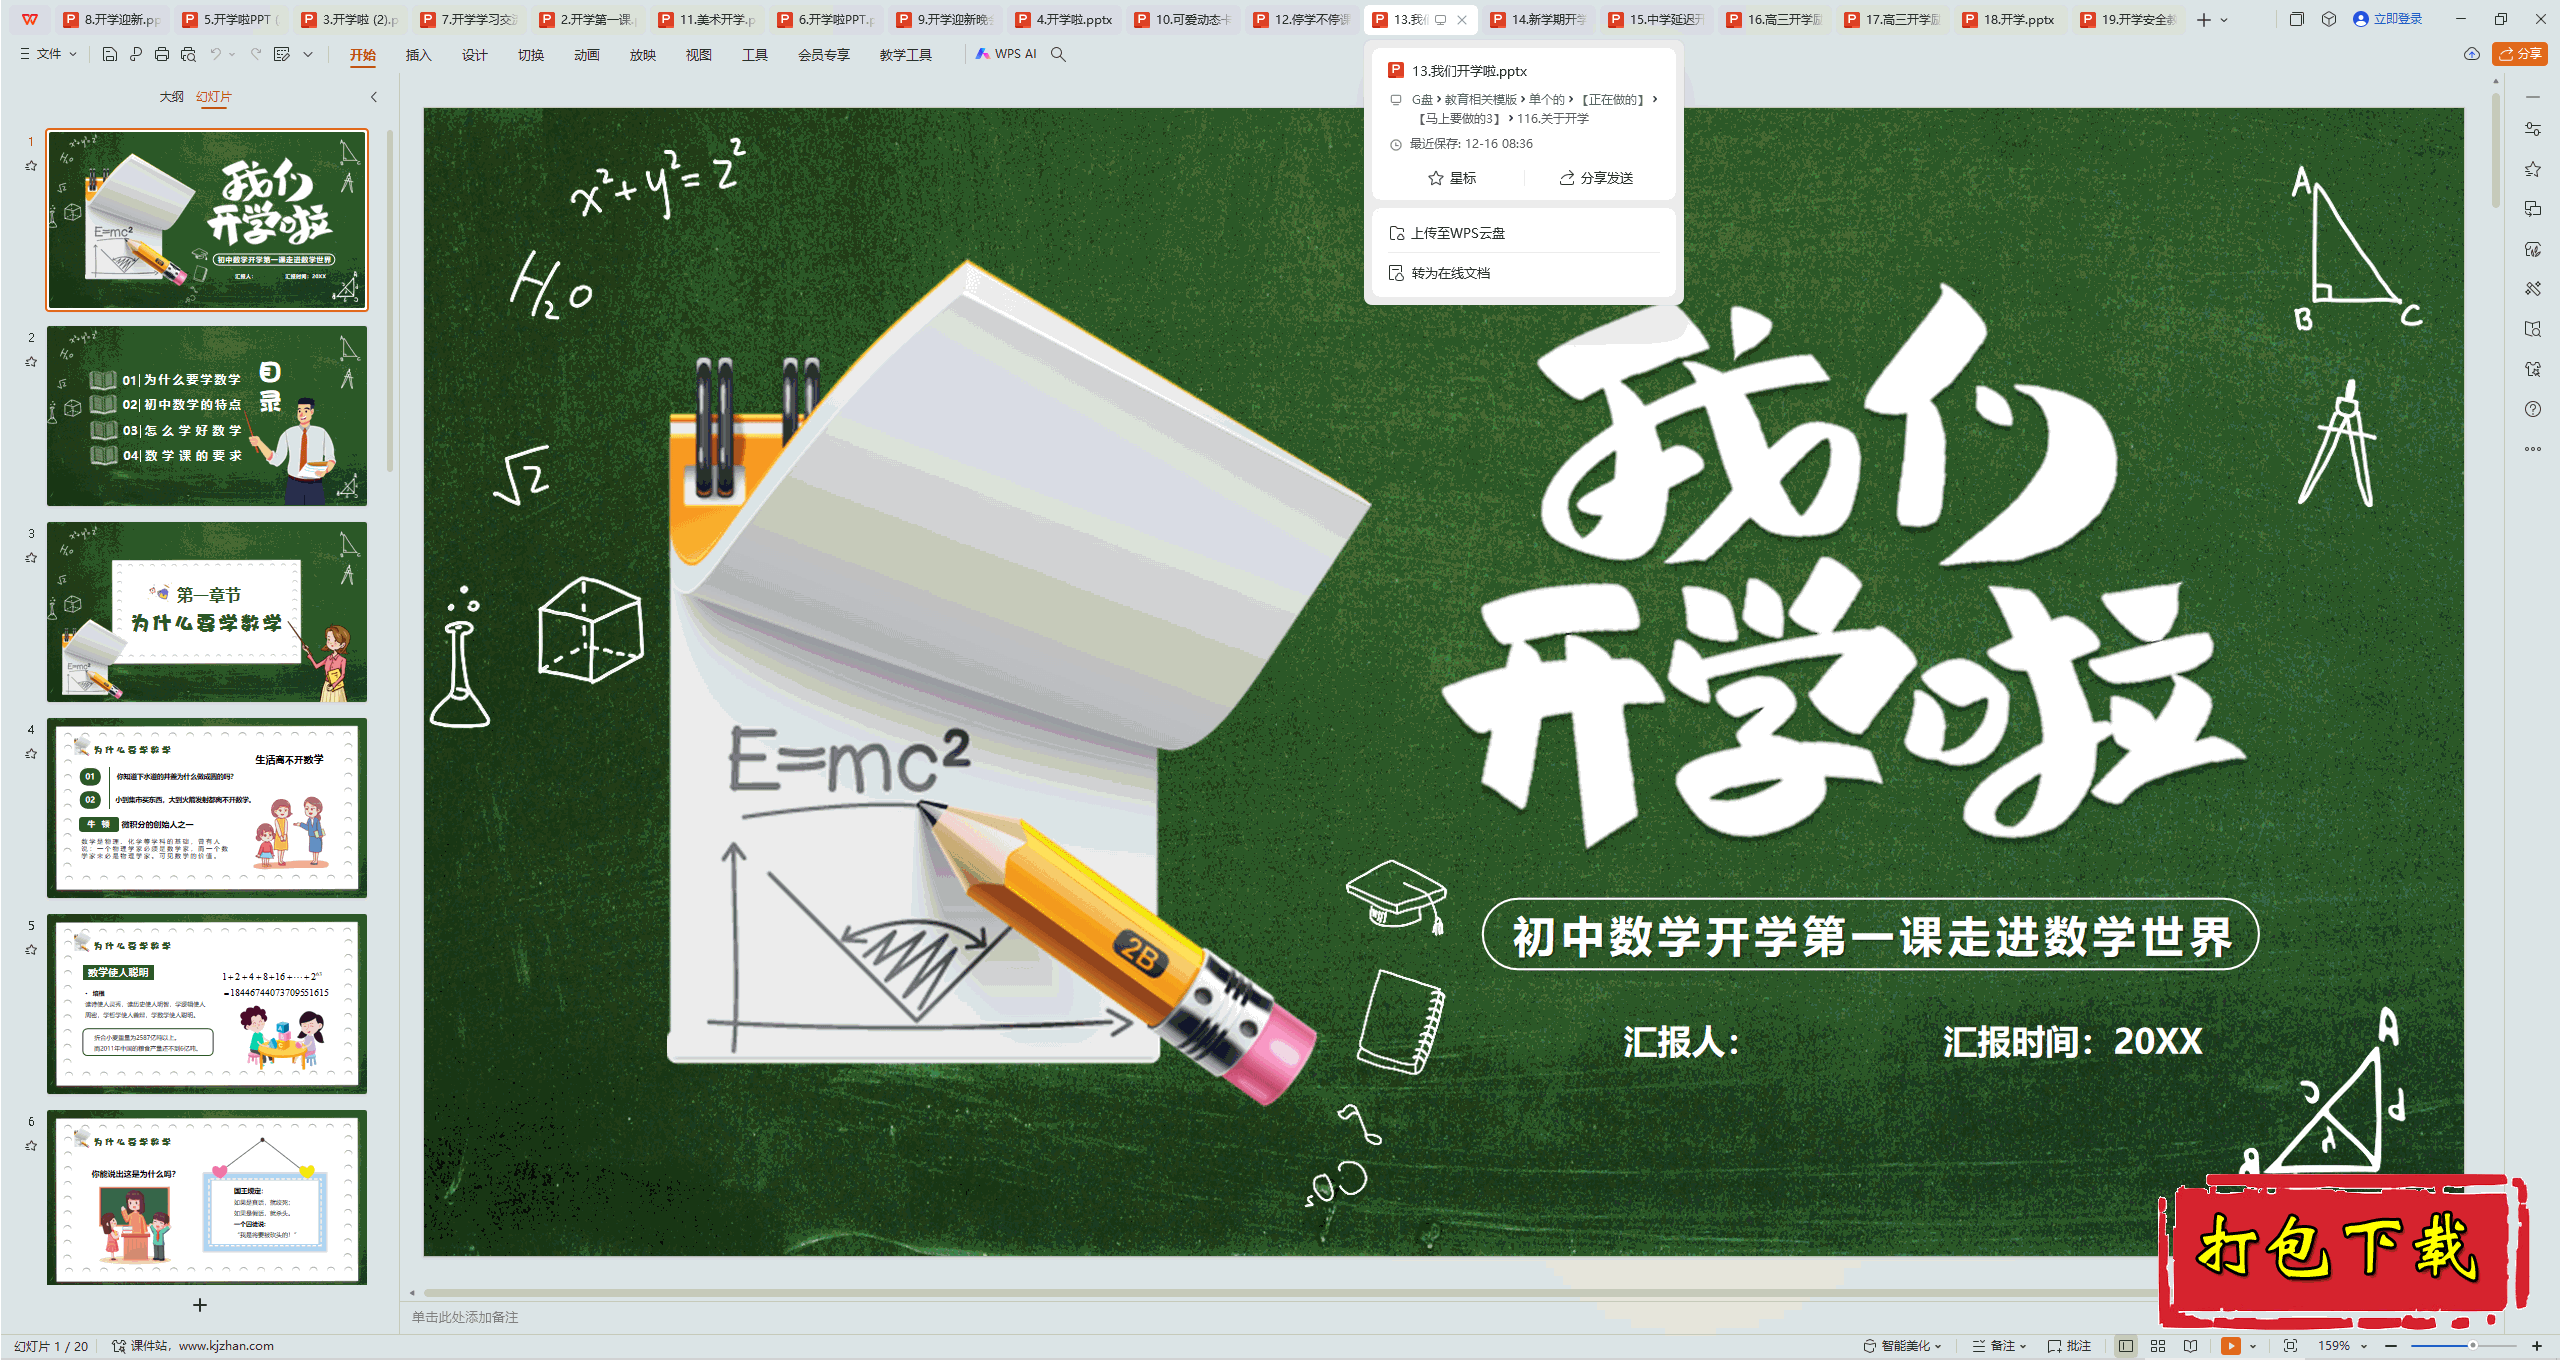Click the export to PDF icon
Screen dimensions: 2560x1360
[136, 54]
